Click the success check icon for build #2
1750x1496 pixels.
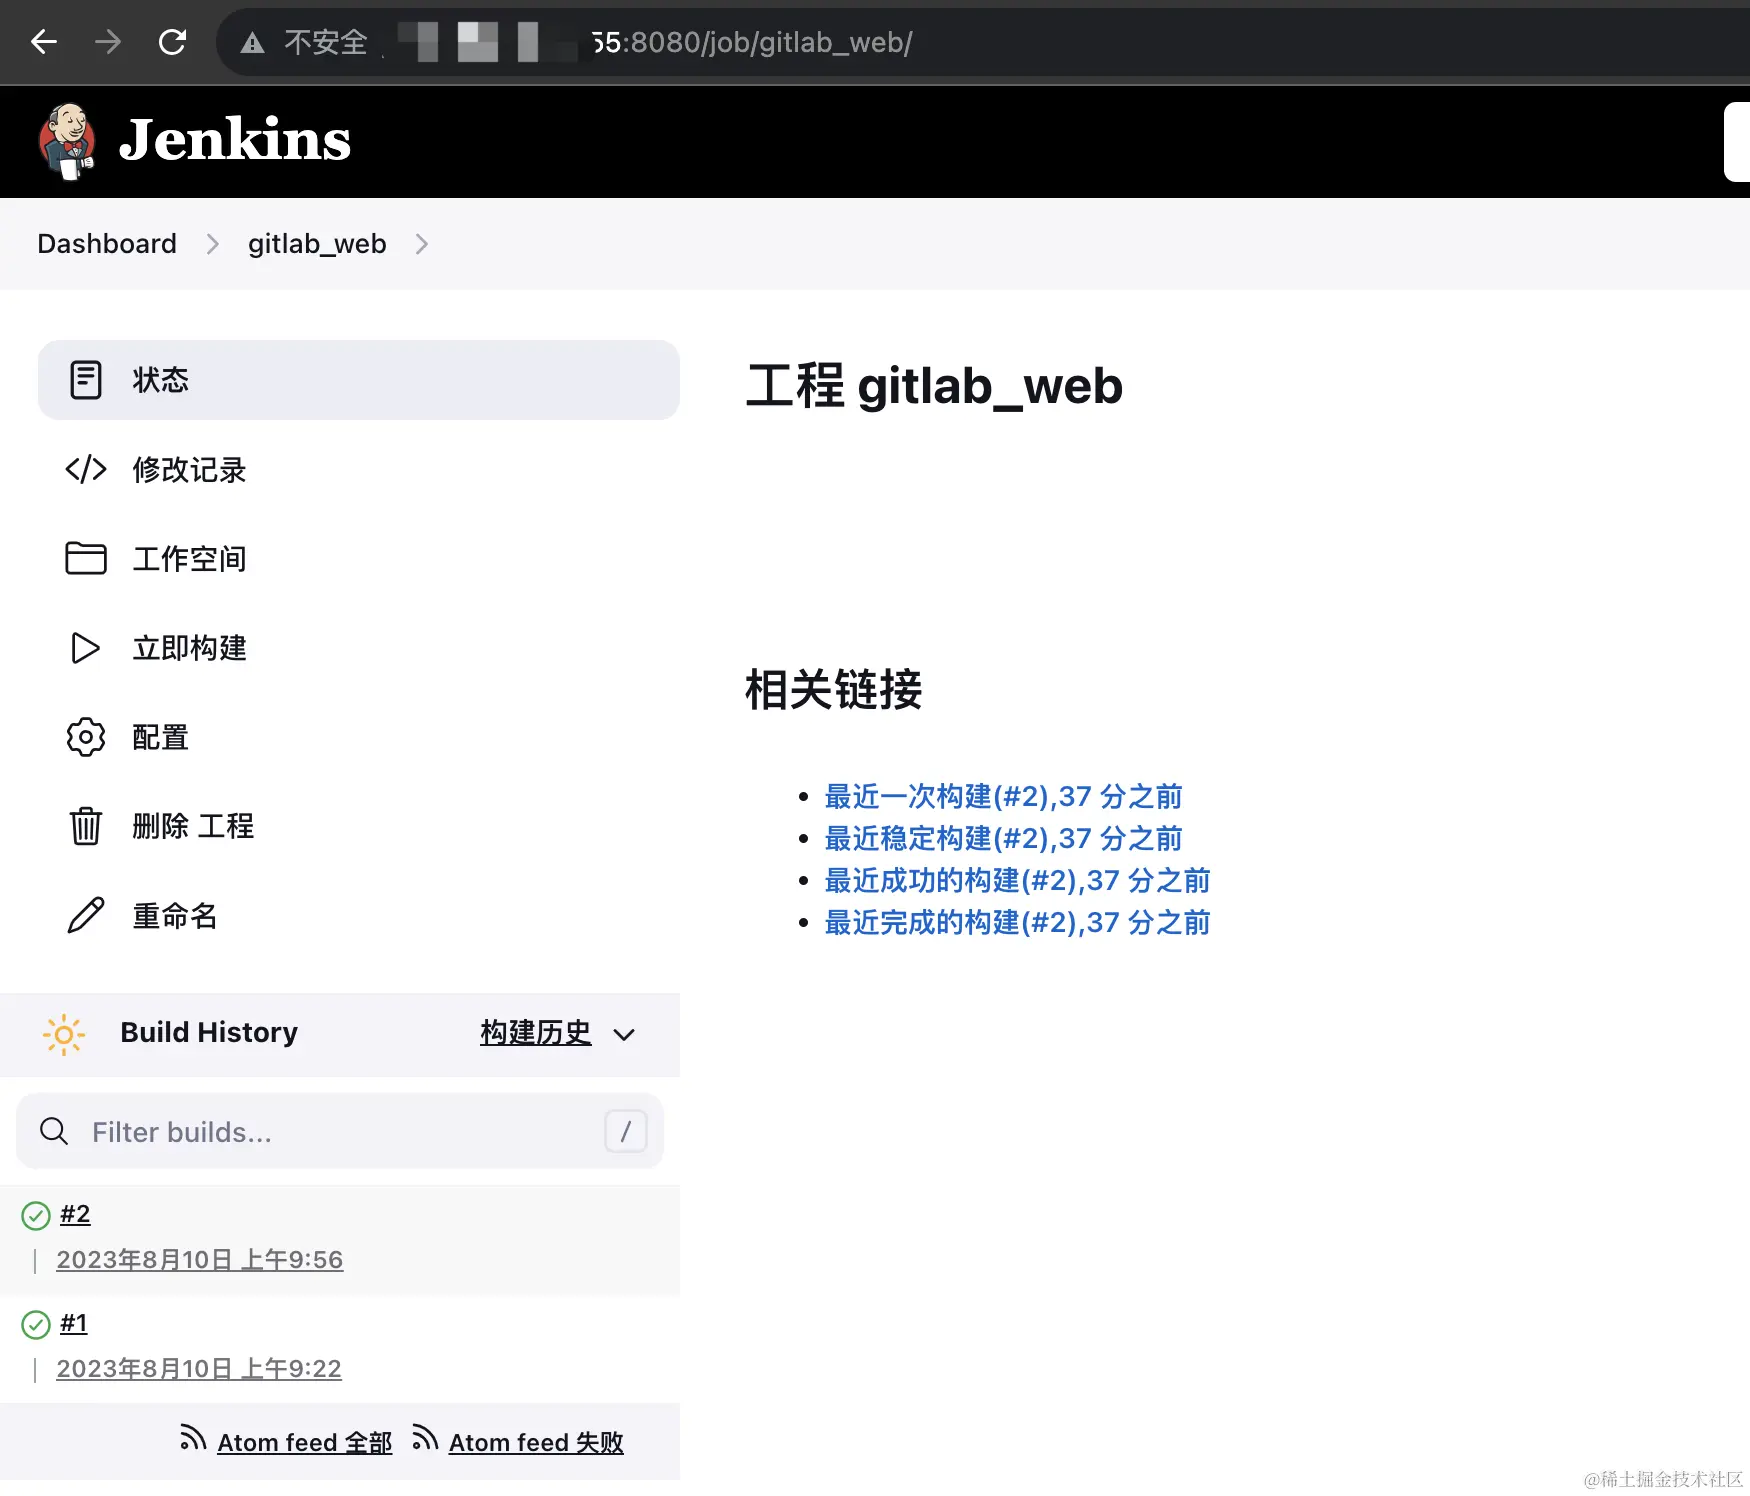[x=36, y=1215]
